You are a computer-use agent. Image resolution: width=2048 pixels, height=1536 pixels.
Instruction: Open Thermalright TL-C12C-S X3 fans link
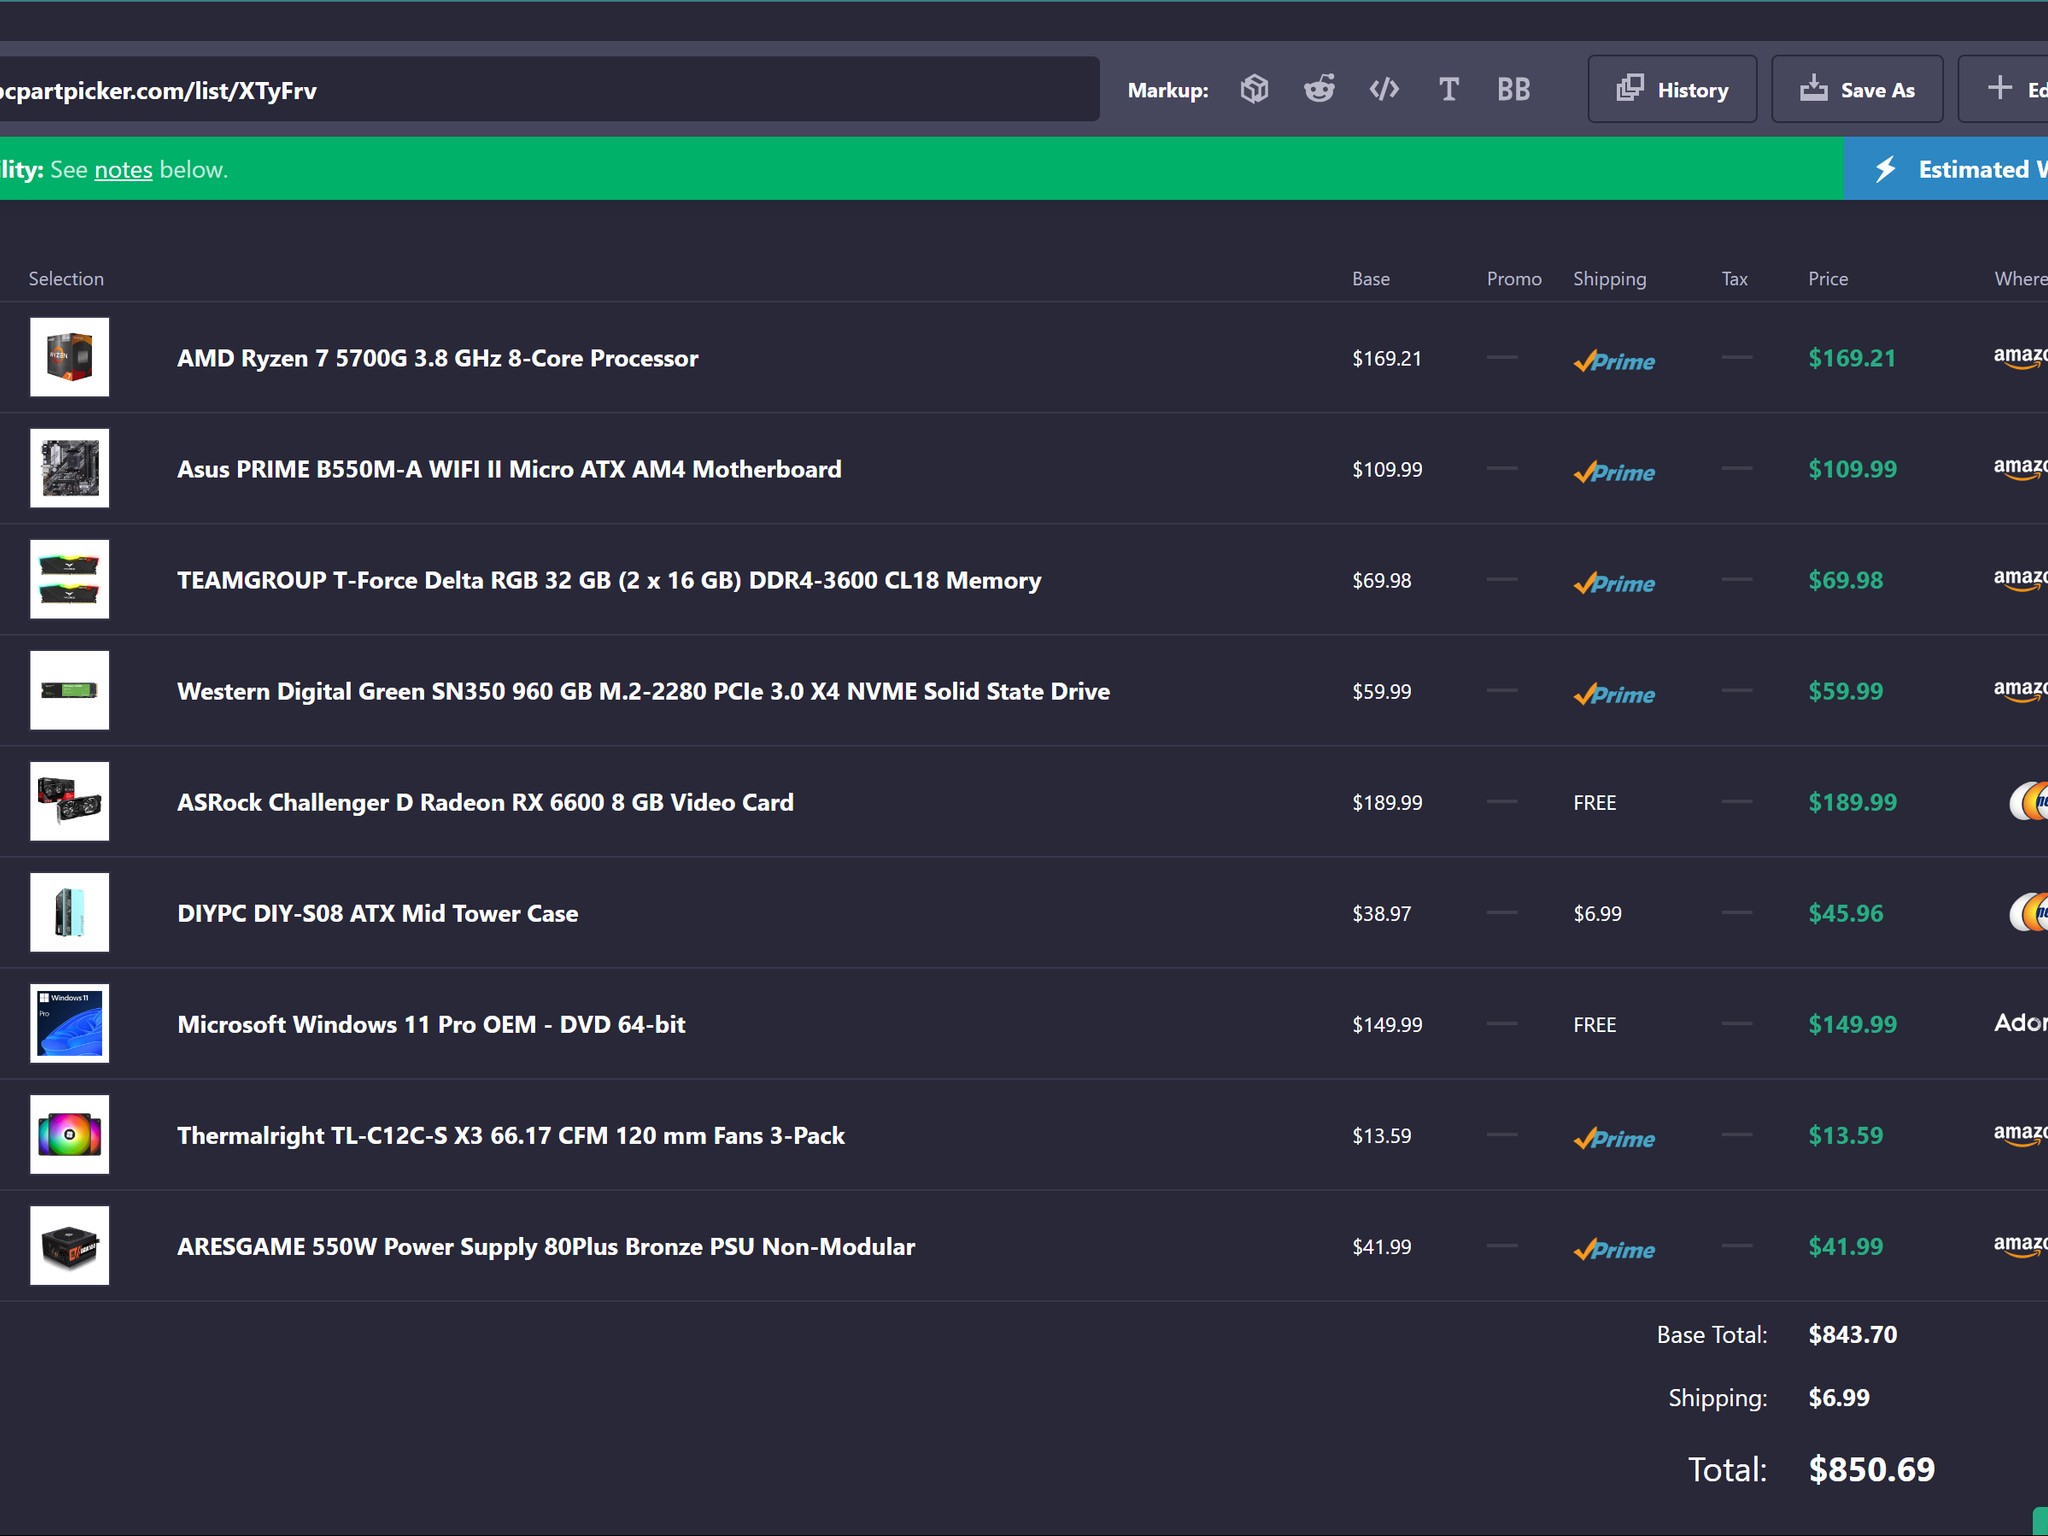(511, 1135)
